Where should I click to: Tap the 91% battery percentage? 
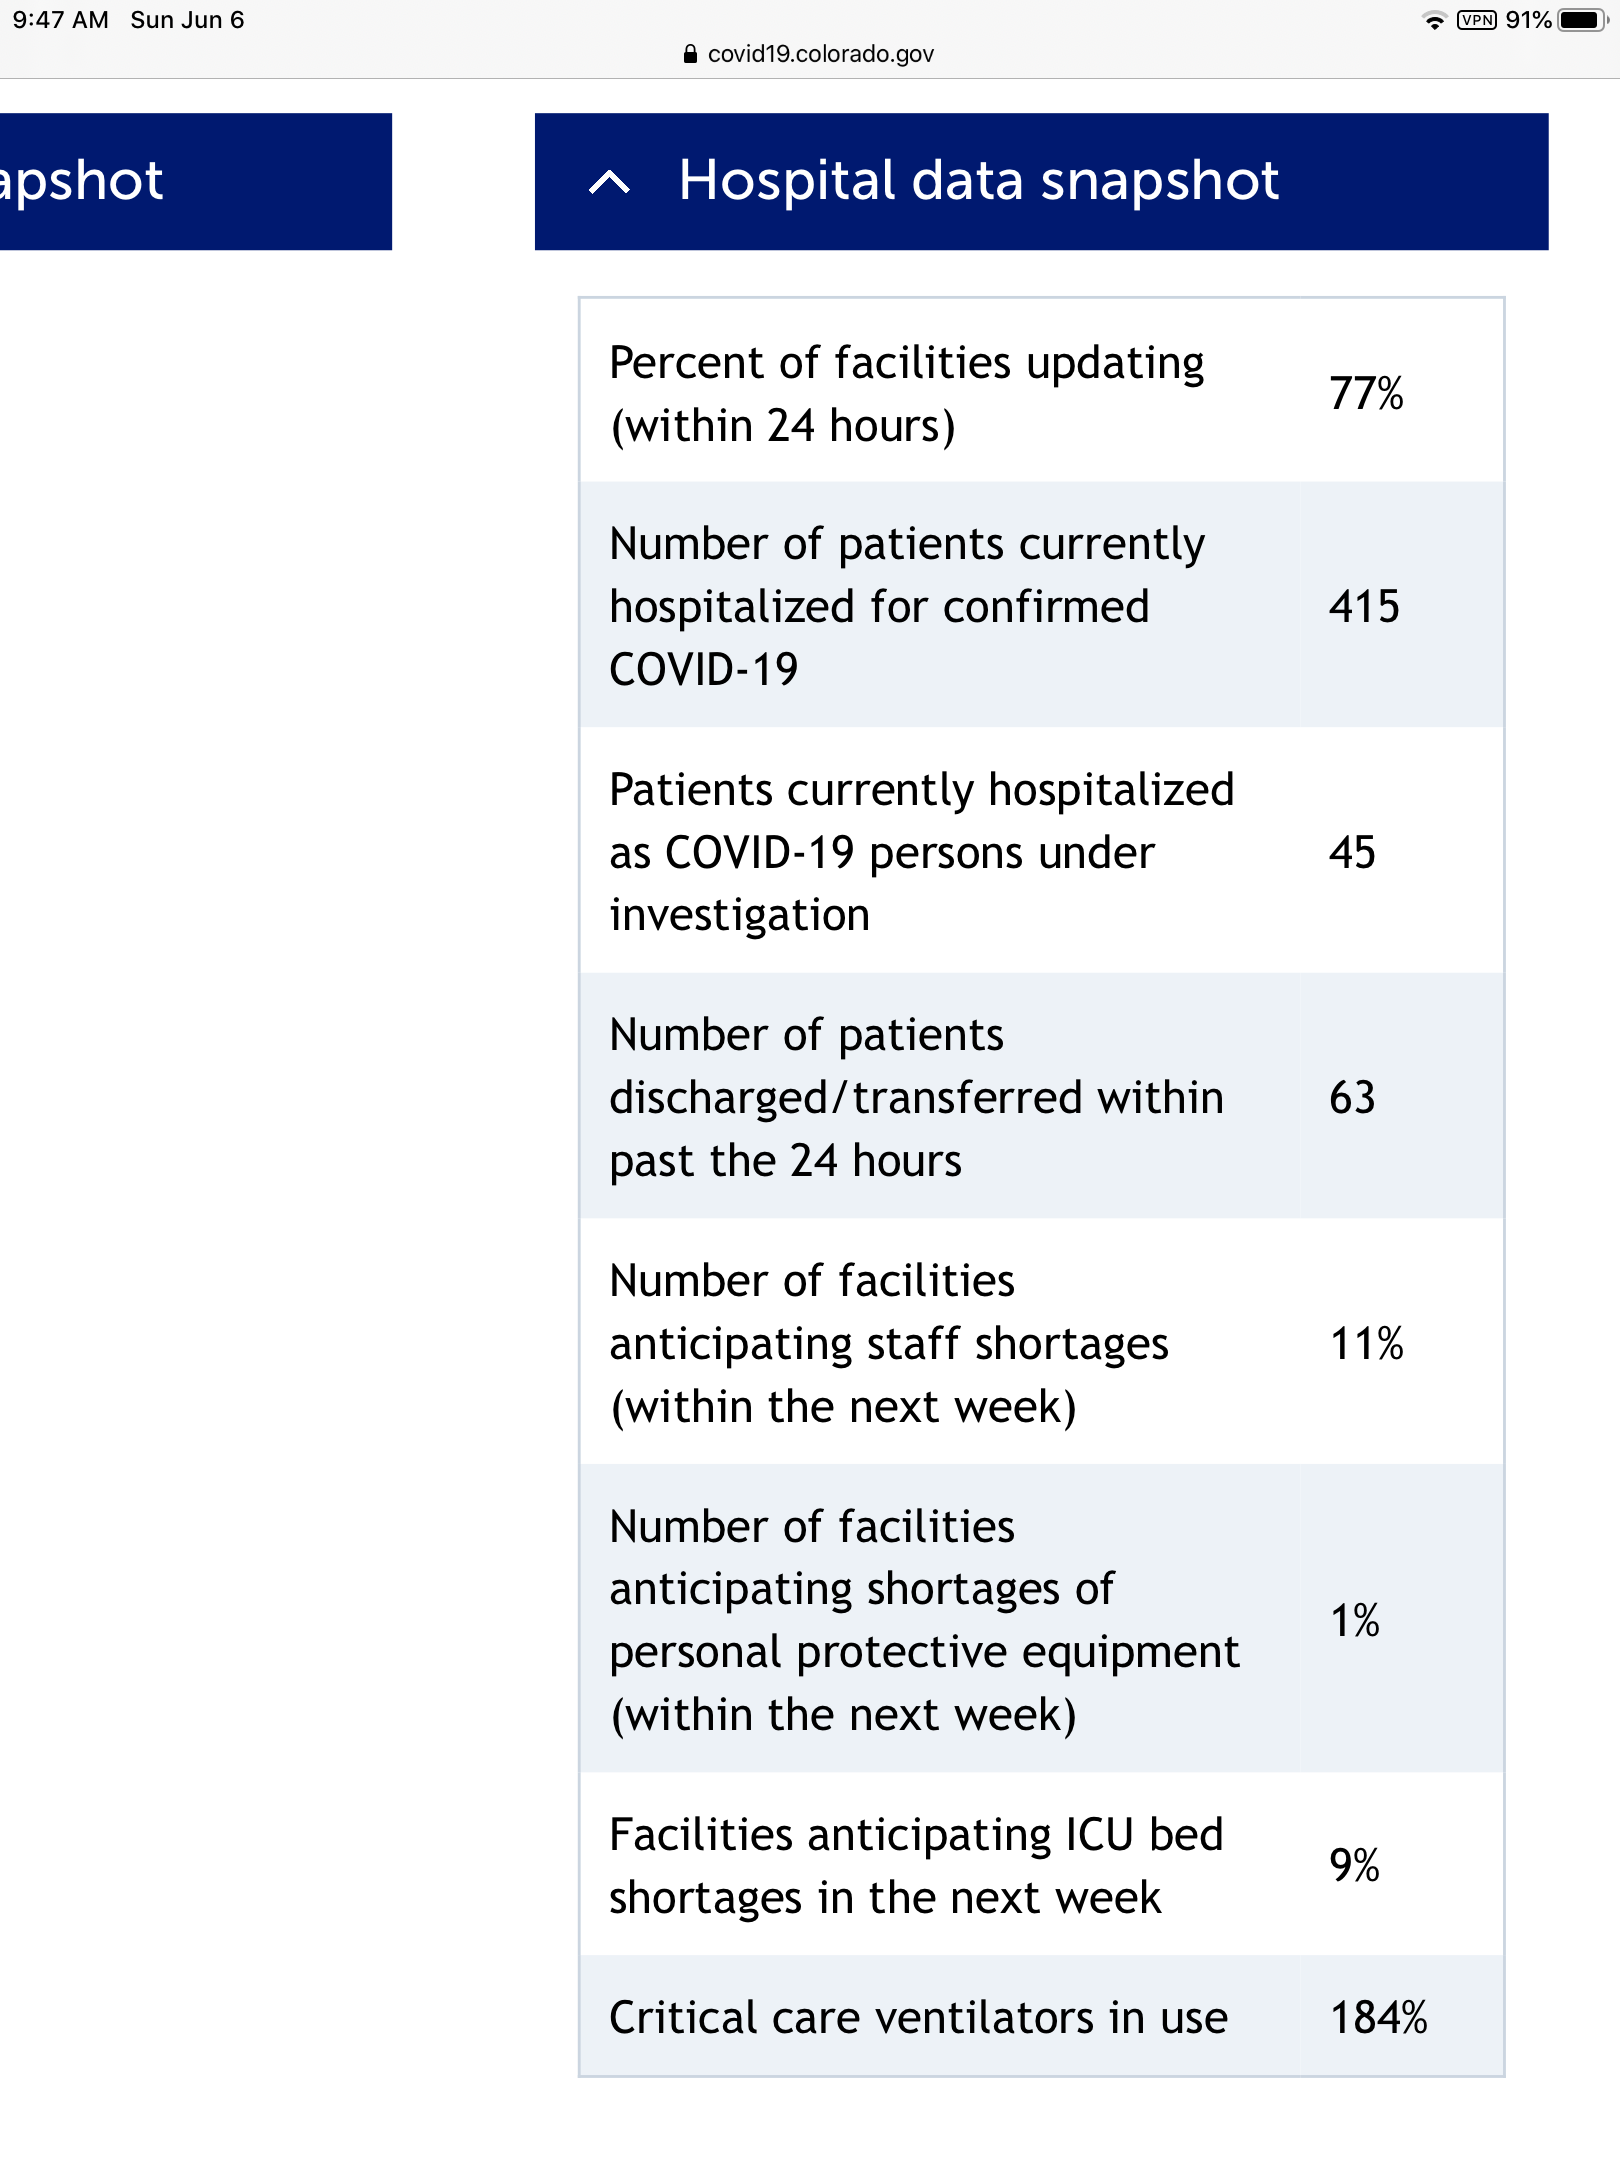pyautogui.click(x=1528, y=20)
